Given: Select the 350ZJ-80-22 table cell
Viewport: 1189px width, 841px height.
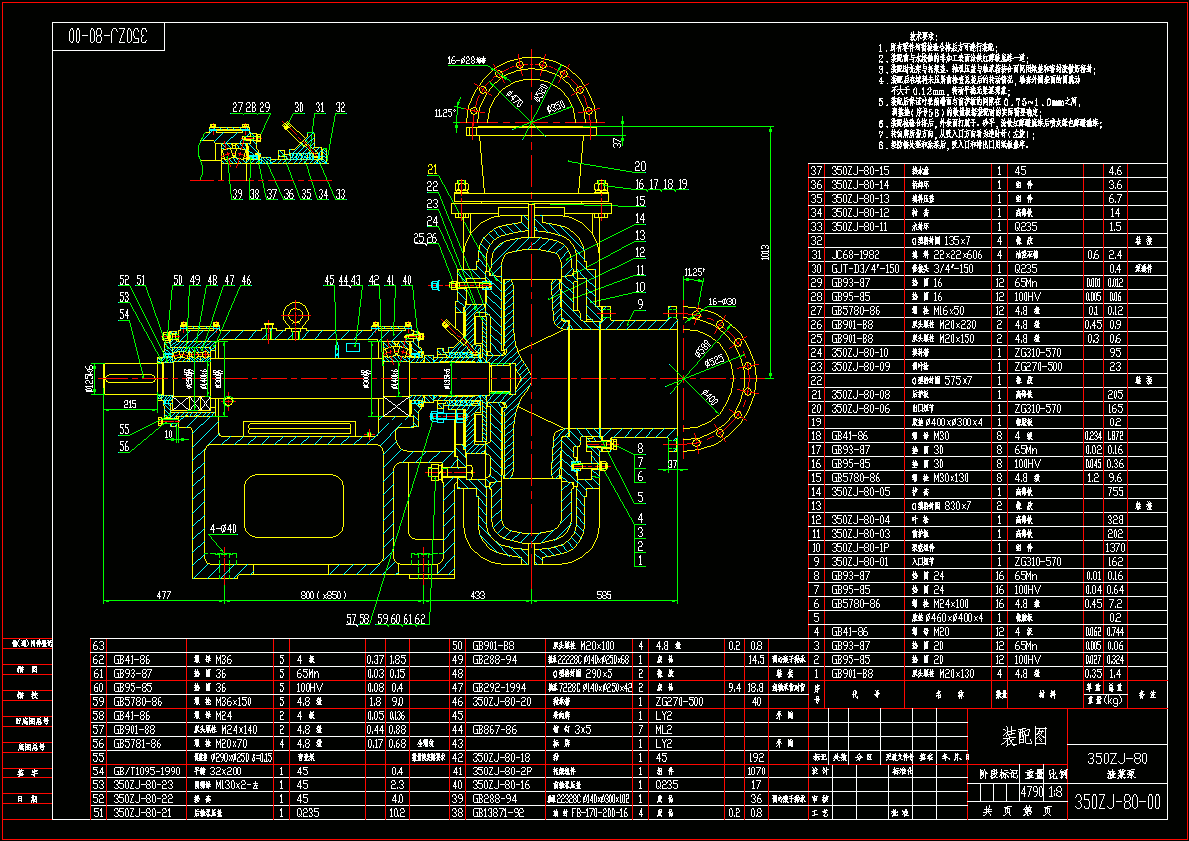Looking at the screenshot, I should [143, 799].
